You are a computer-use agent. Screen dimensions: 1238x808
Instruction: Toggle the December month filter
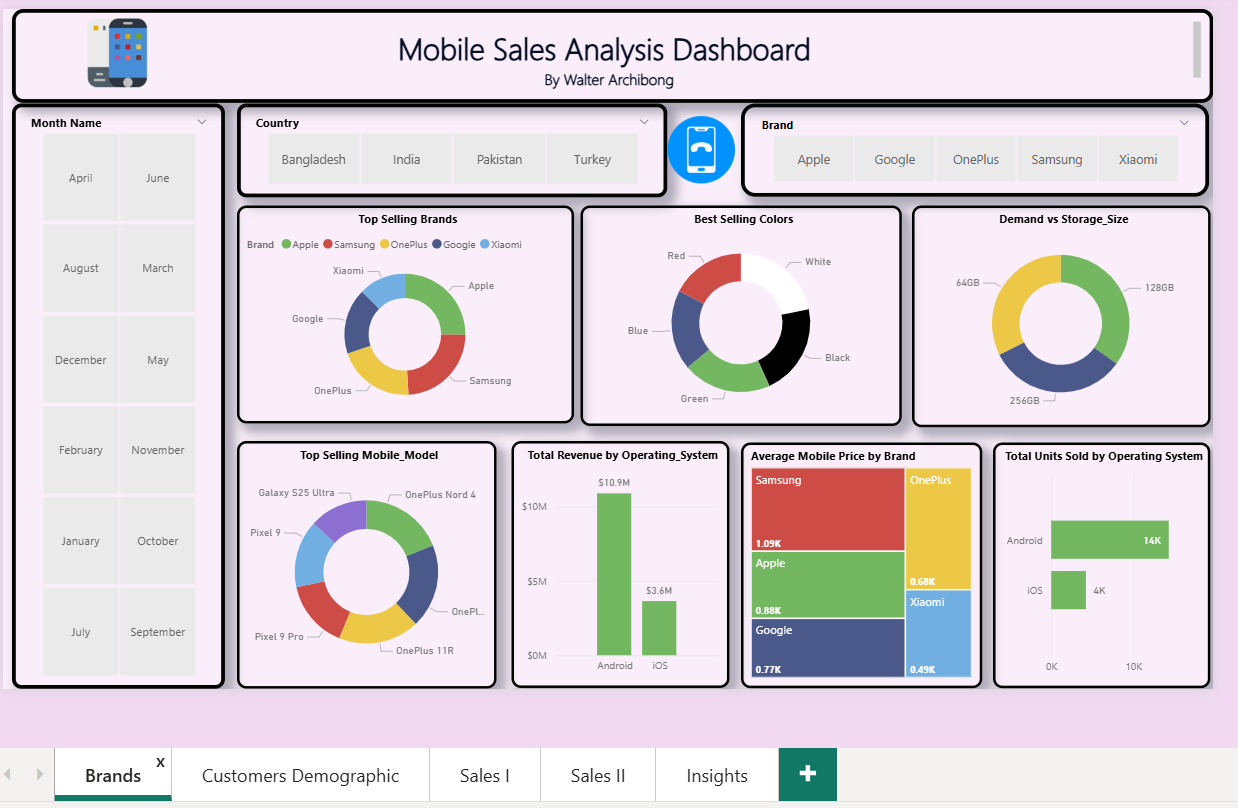pyautogui.click(x=81, y=360)
